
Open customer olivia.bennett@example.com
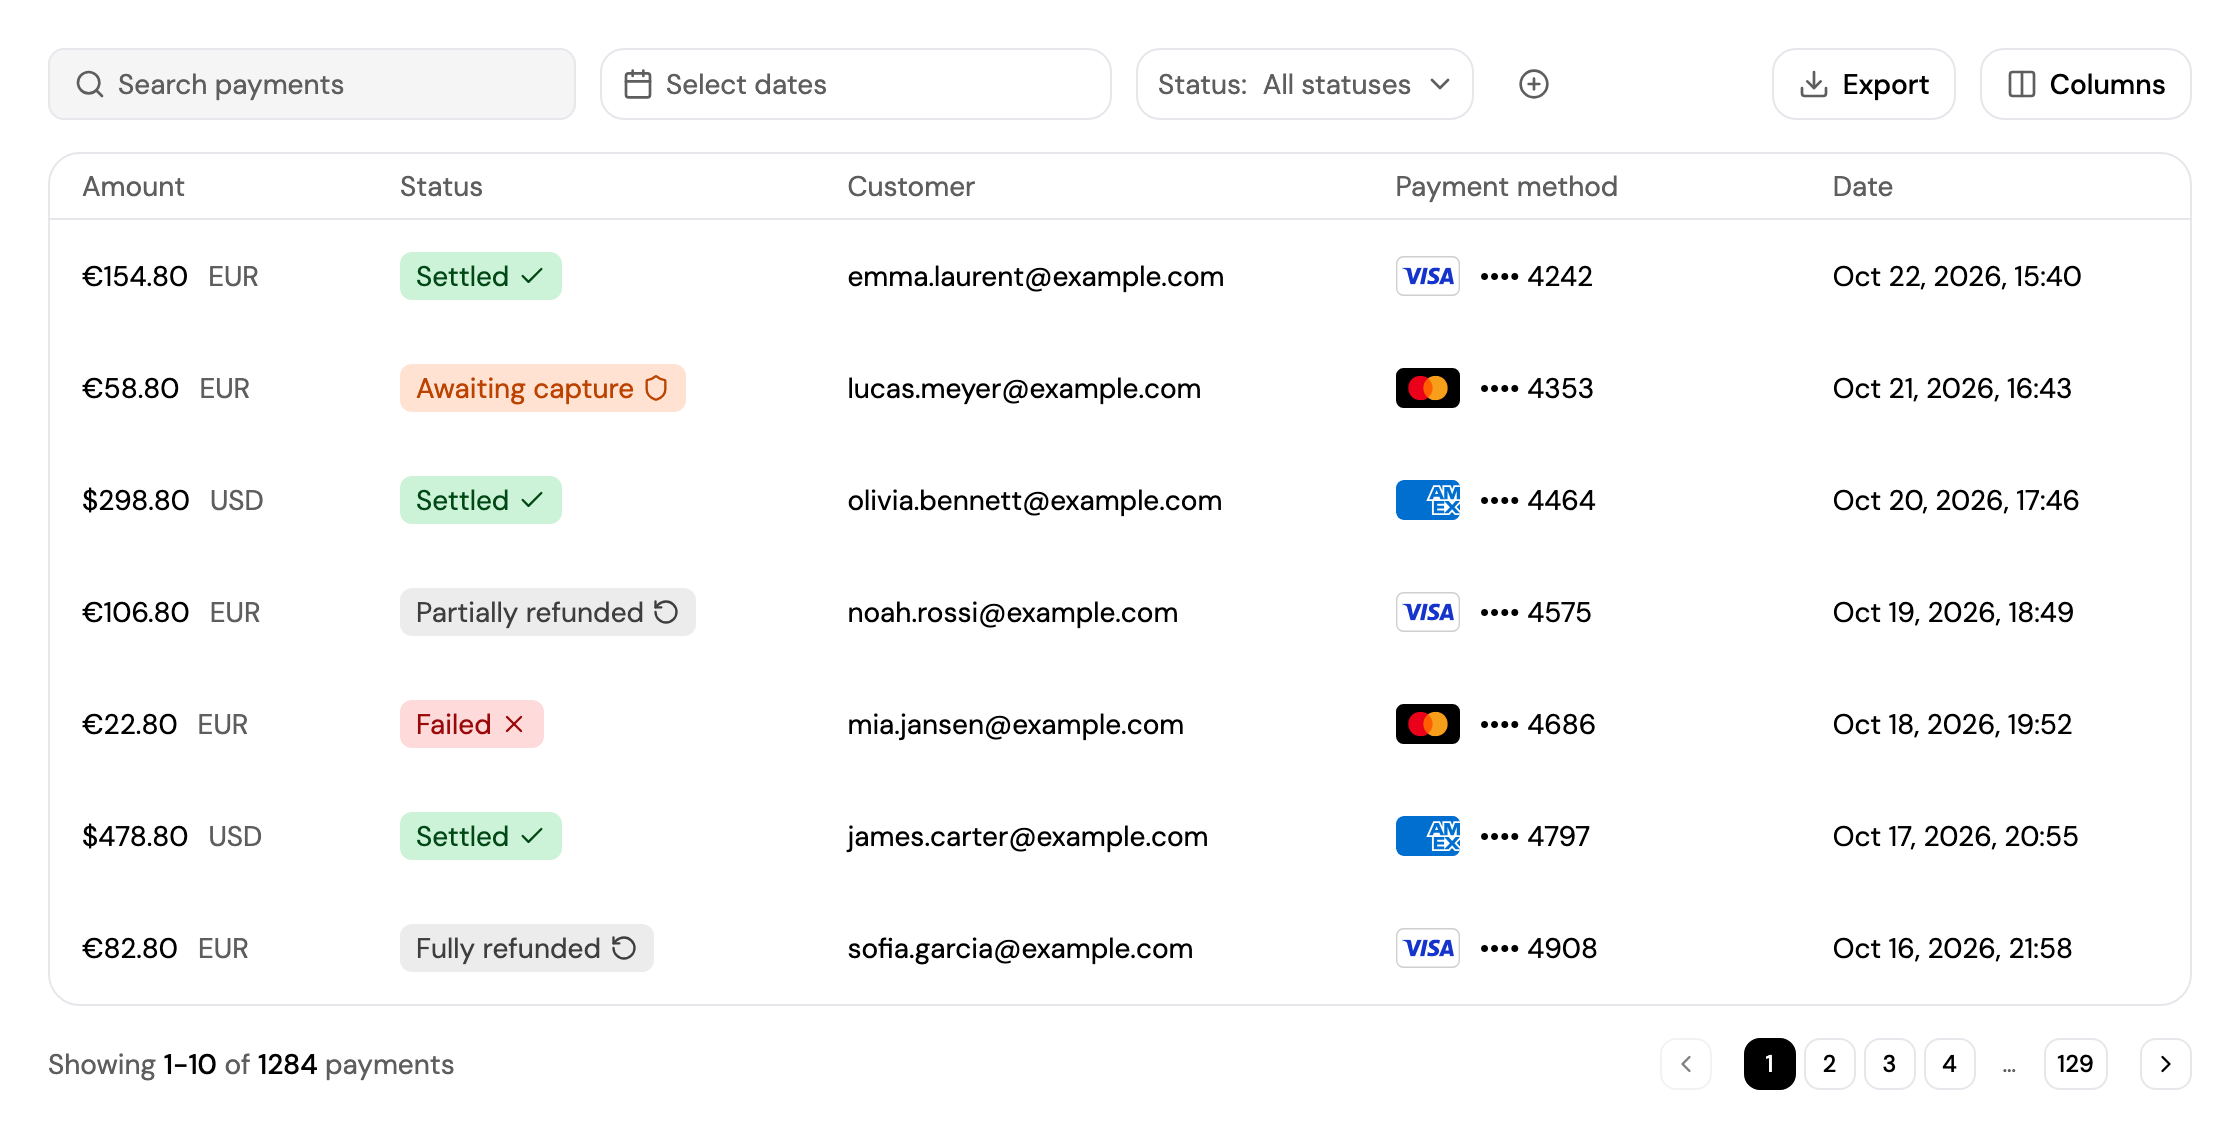tap(1035, 500)
